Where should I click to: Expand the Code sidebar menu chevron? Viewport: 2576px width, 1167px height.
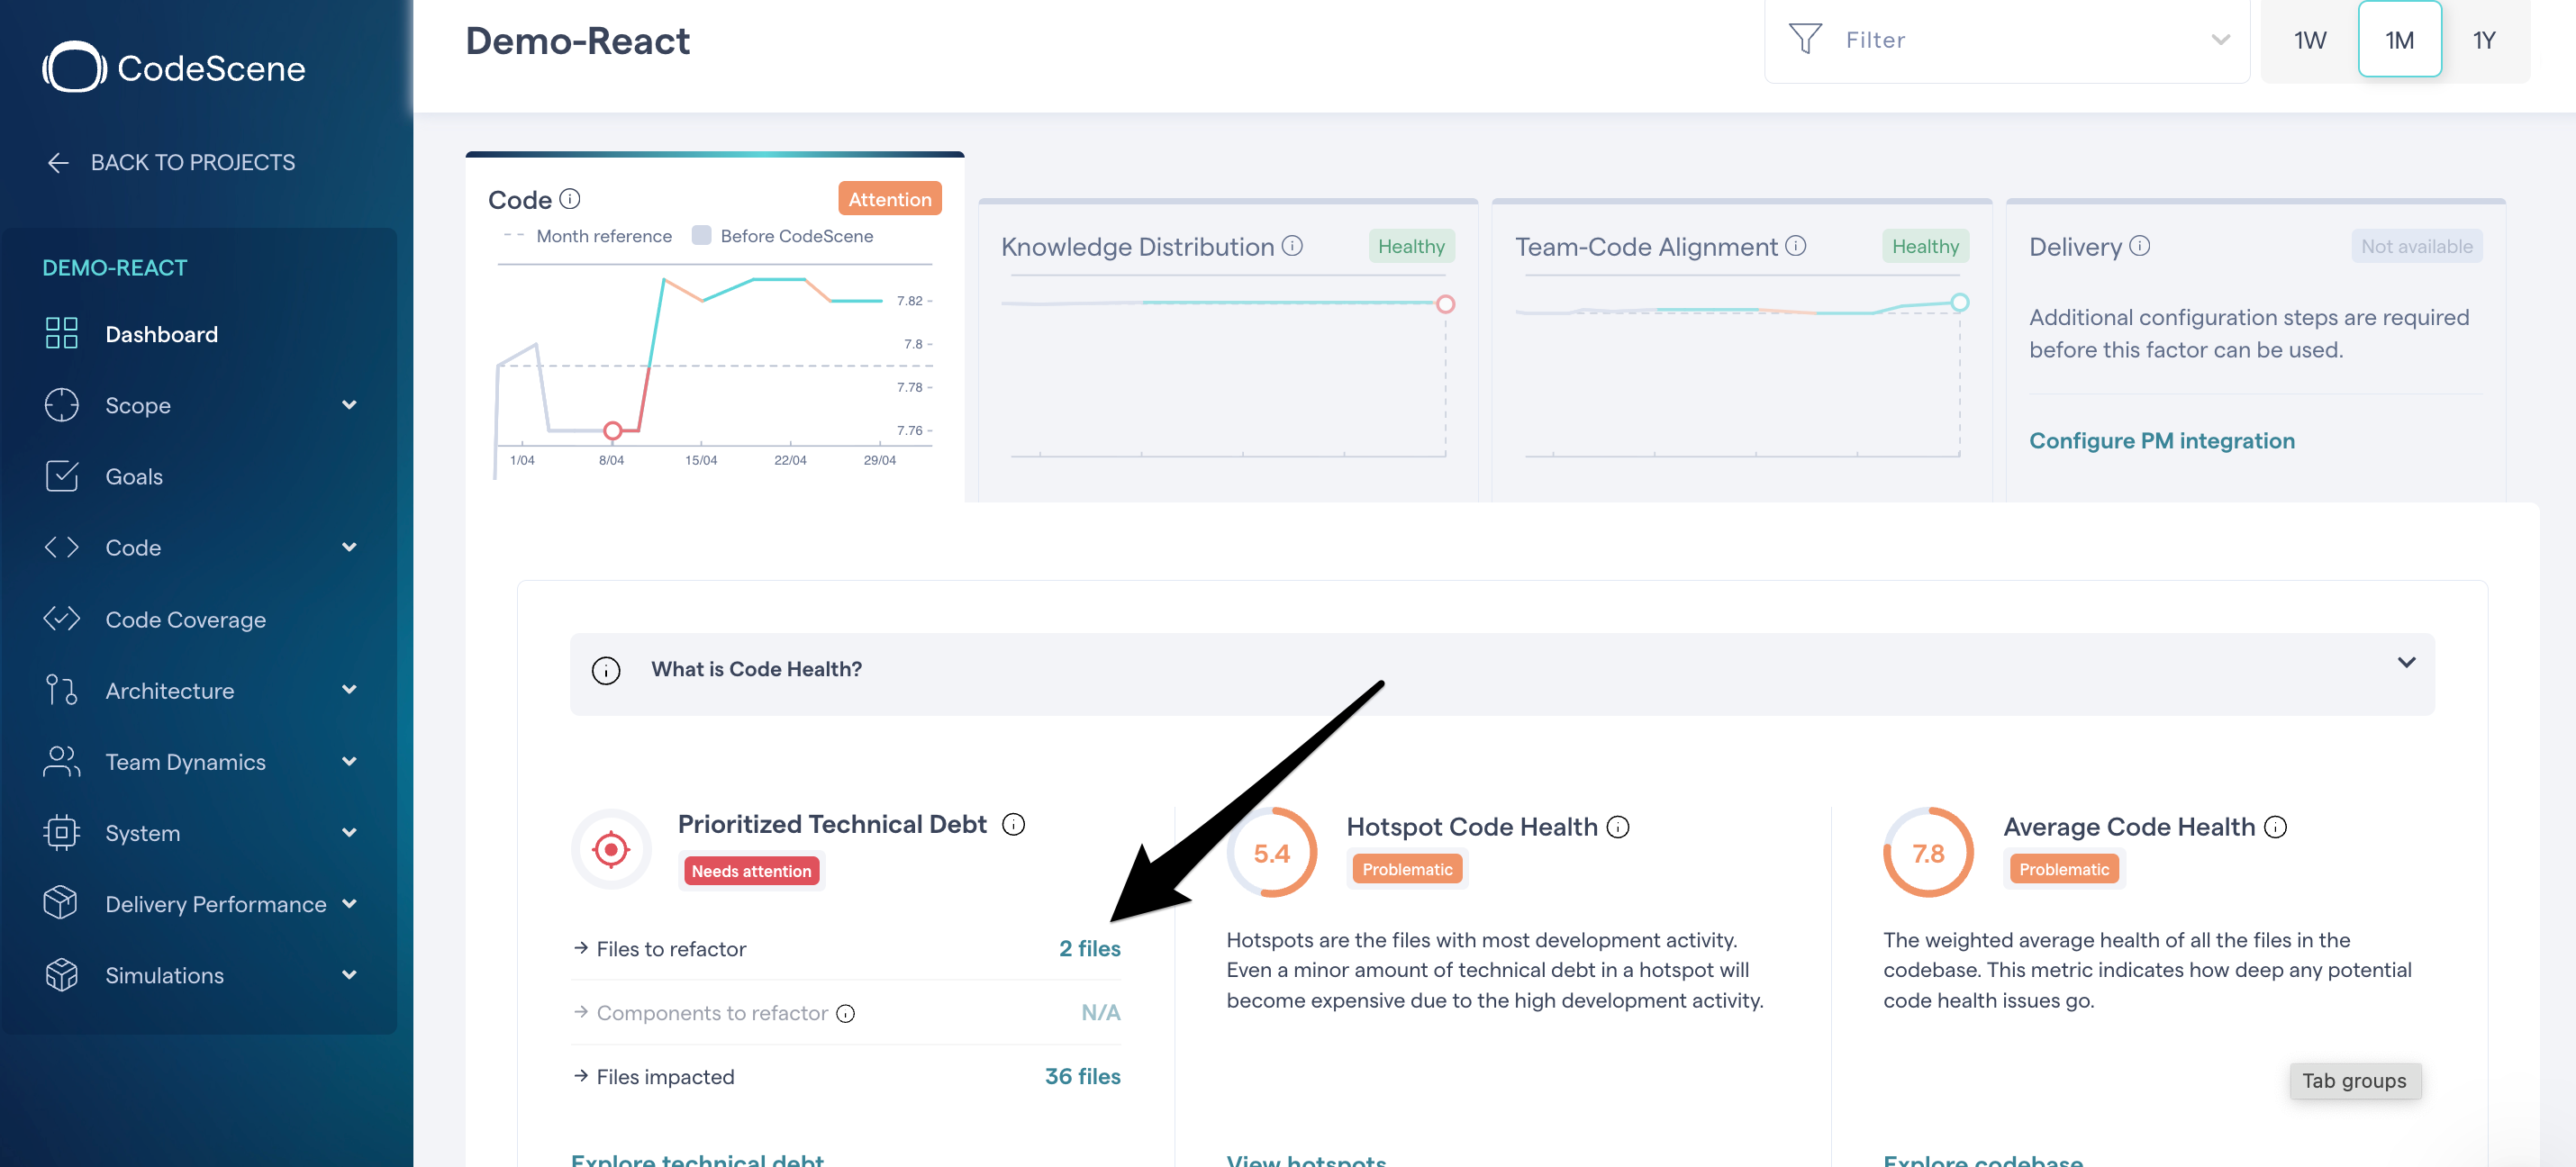click(349, 547)
